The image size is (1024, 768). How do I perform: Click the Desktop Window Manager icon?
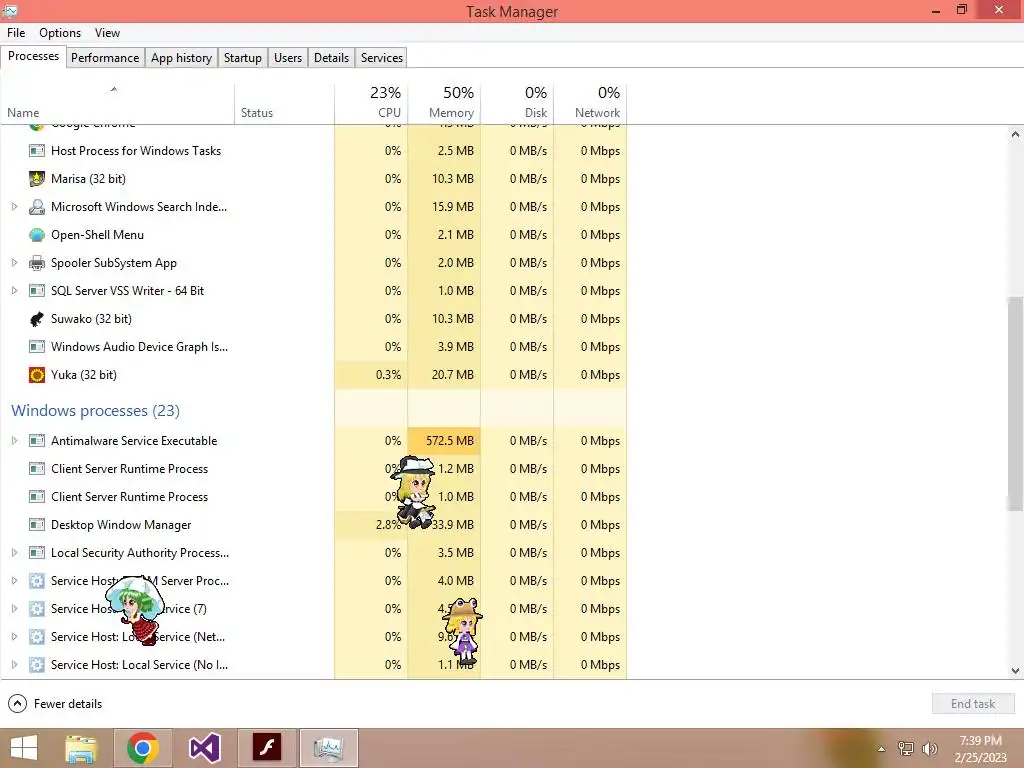pyautogui.click(x=37, y=524)
